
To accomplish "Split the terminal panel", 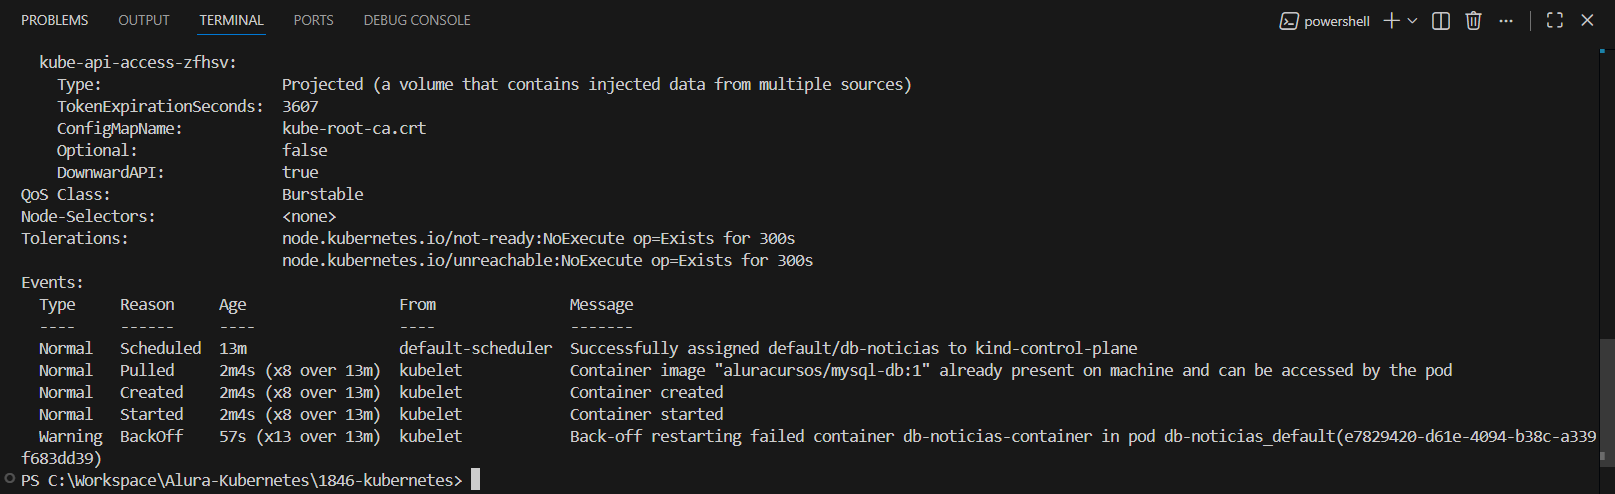I will click(1441, 21).
